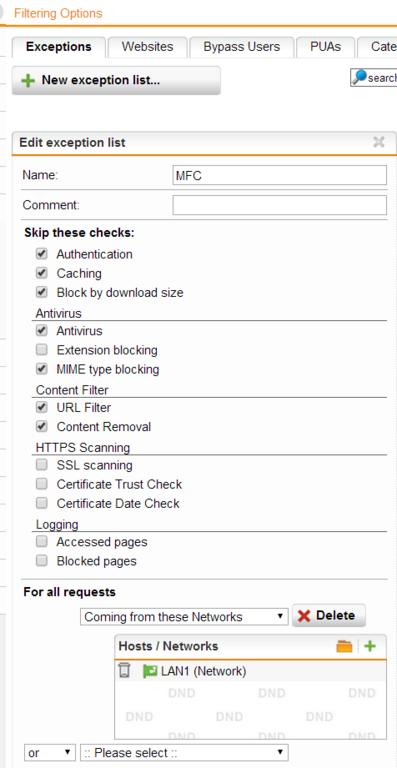The height and width of the screenshot is (768, 397).
Task: Toggle the Accessed pages logging checkbox
Action: coord(42,541)
